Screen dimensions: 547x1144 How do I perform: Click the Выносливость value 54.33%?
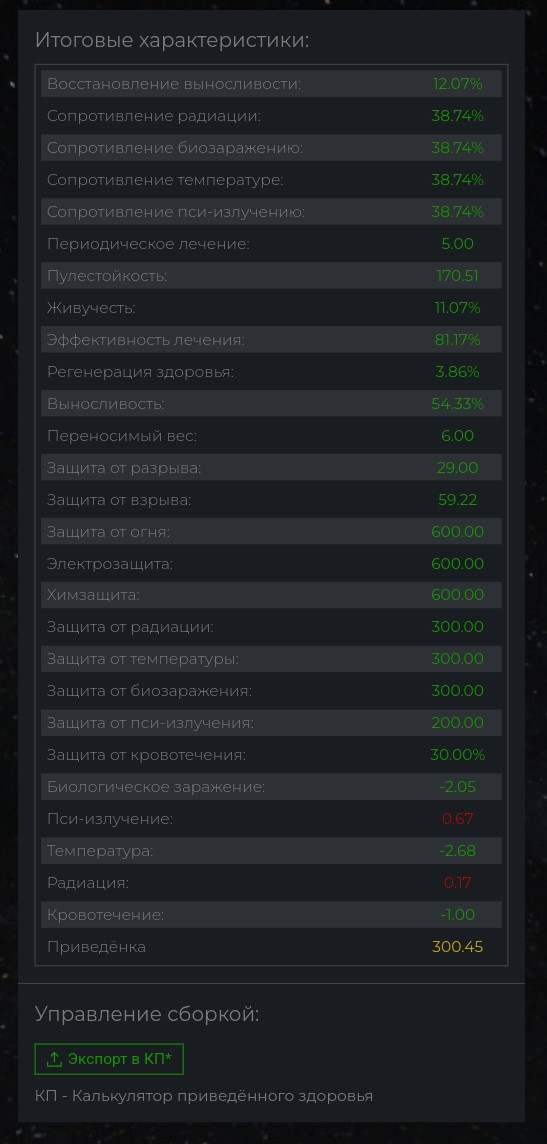(457, 403)
